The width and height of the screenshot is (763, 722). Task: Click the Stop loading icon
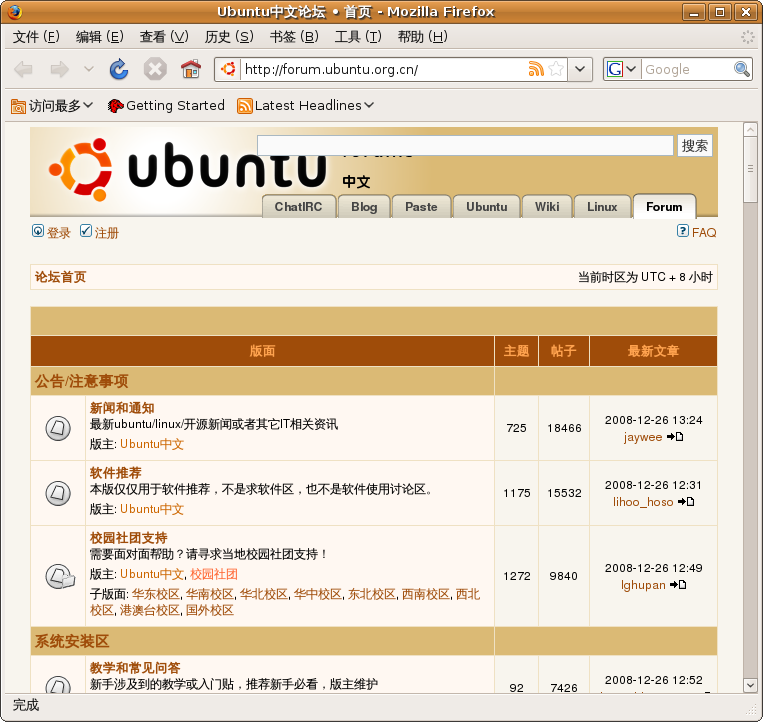tap(155, 70)
